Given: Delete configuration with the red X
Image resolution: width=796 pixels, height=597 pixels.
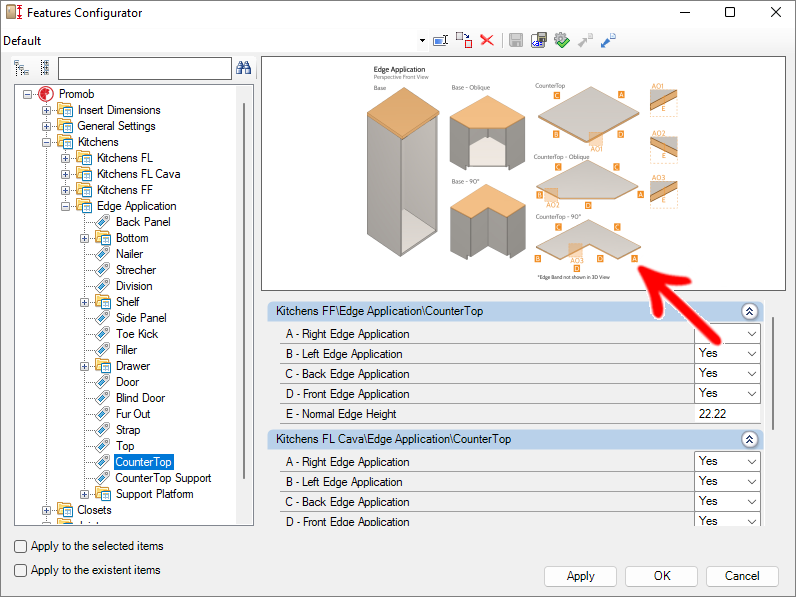Looking at the screenshot, I should (487, 40).
